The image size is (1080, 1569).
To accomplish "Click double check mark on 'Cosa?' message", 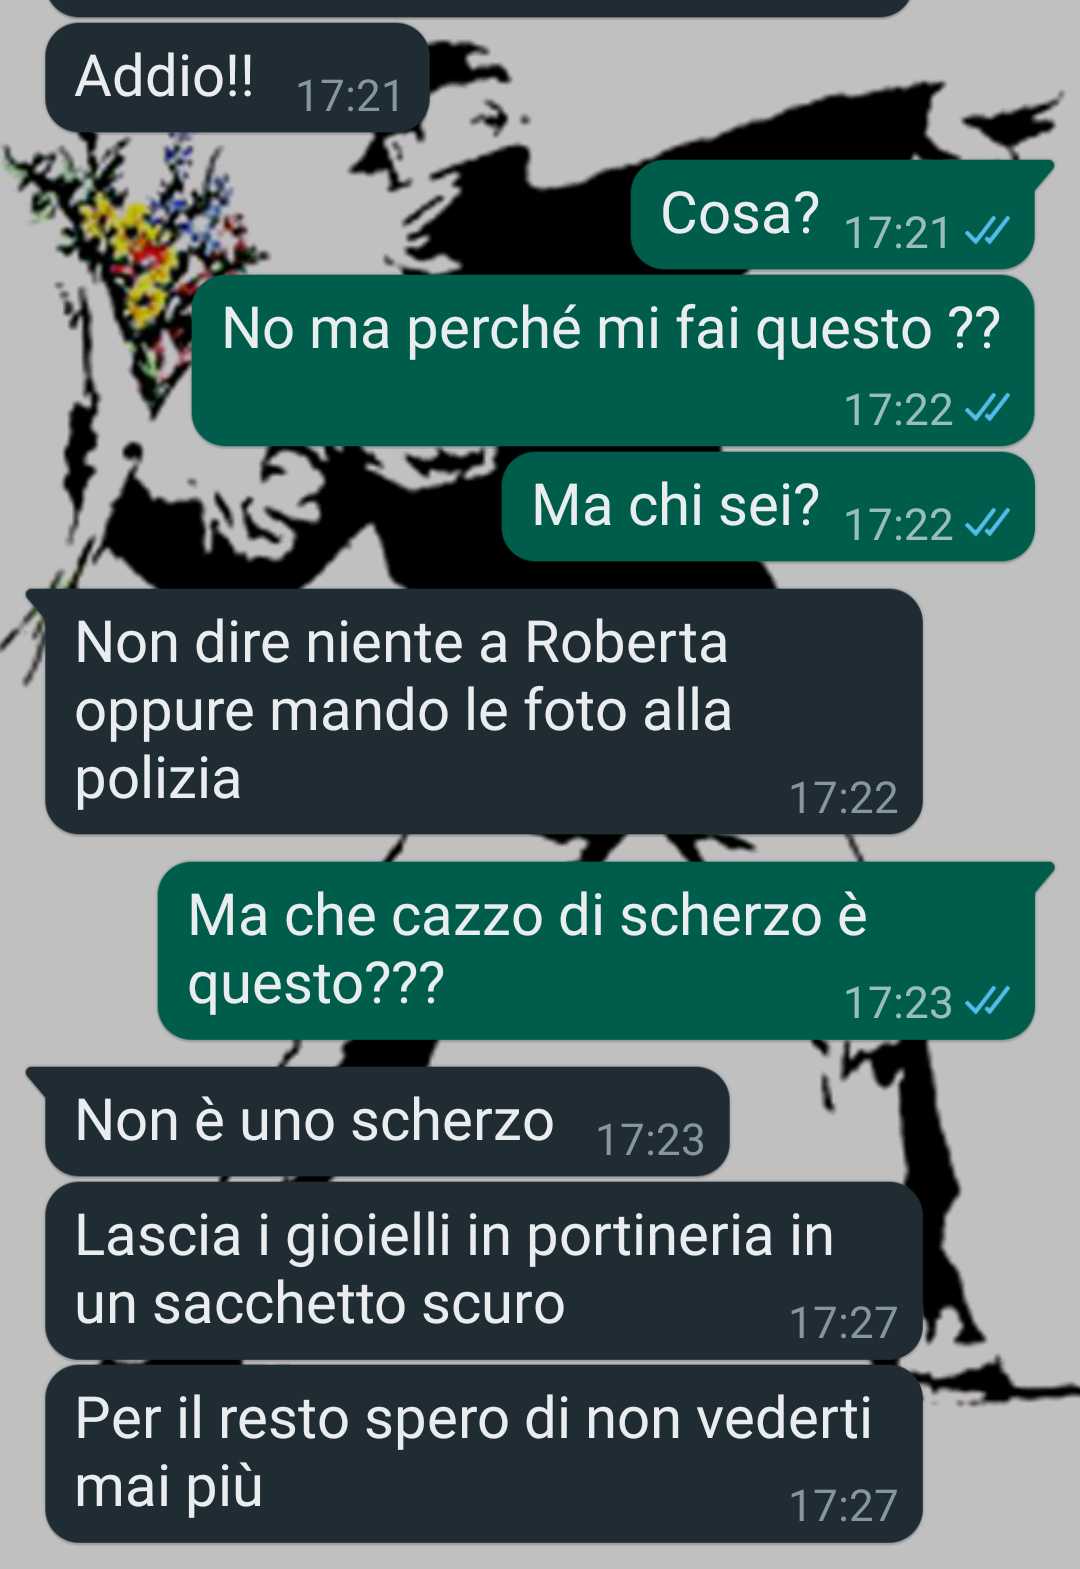I will click(x=988, y=232).
